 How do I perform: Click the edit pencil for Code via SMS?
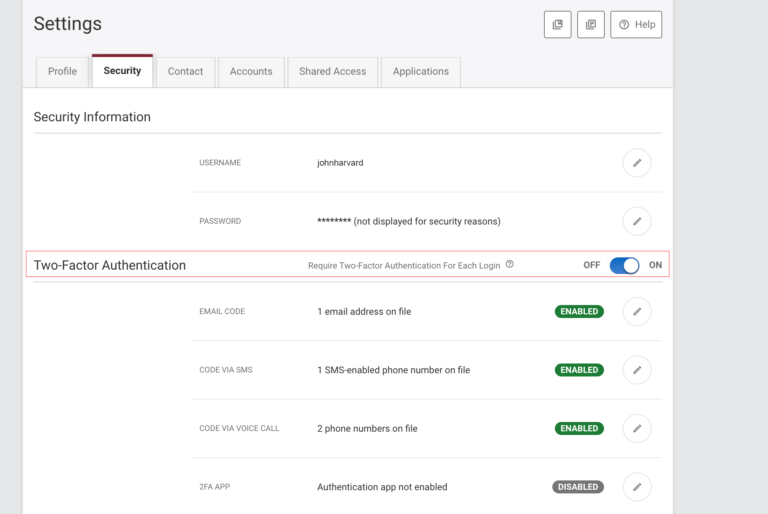[x=636, y=370]
